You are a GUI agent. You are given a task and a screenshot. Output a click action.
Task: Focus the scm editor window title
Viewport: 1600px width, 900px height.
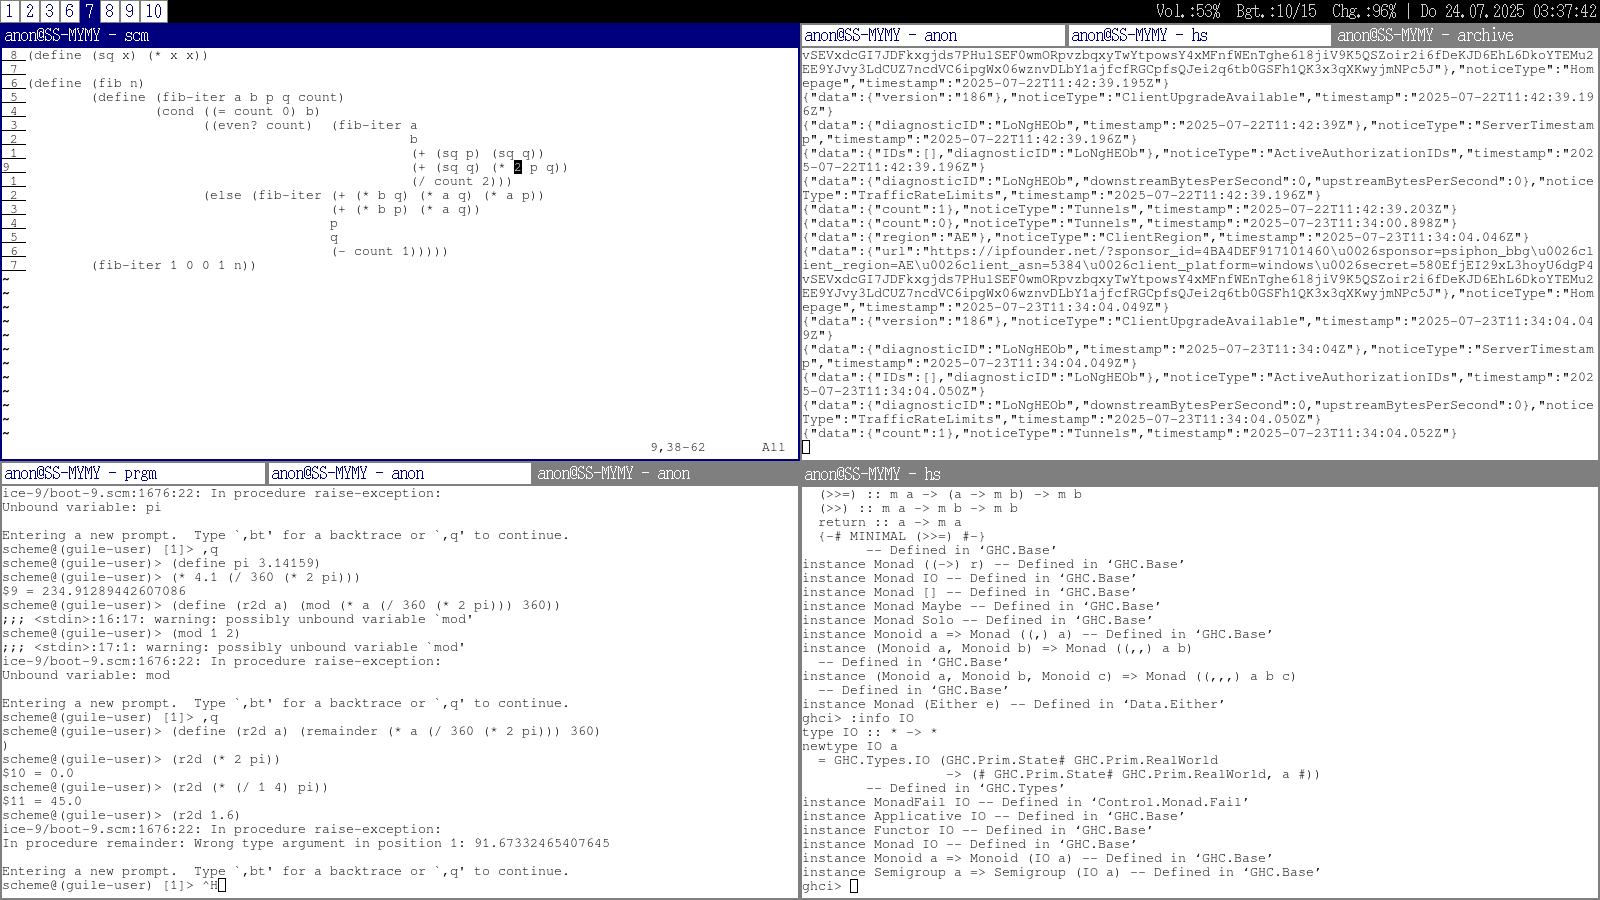(400, 35)
